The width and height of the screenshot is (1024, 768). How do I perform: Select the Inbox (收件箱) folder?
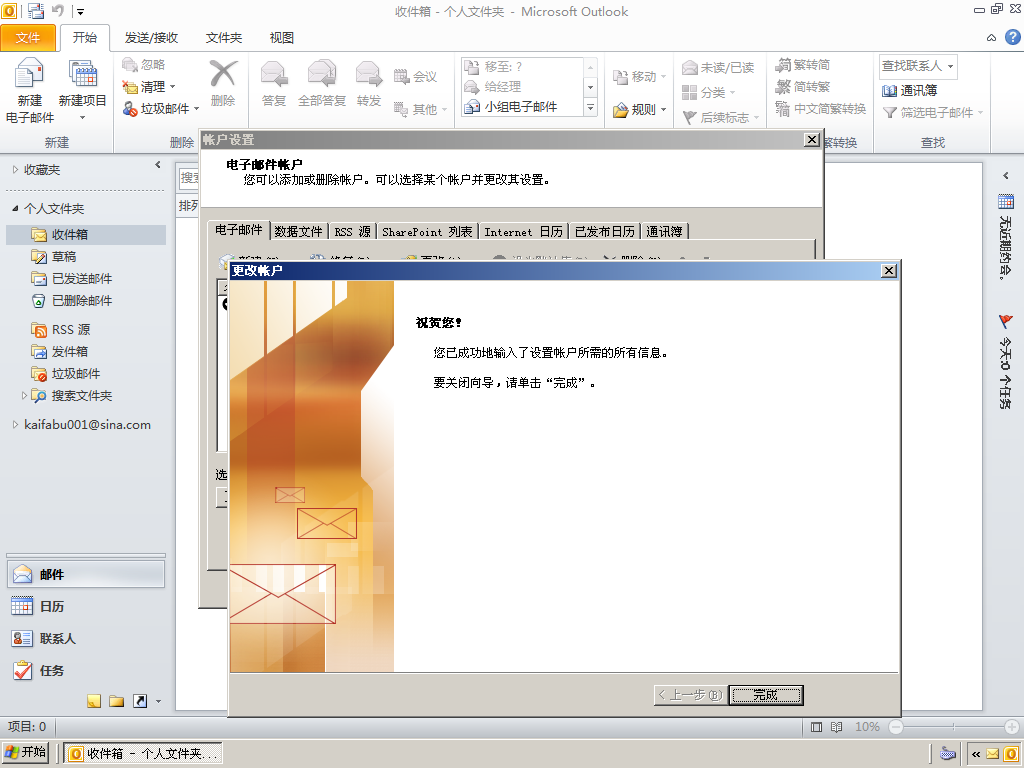pyautogui.click(x=86, y=234)
